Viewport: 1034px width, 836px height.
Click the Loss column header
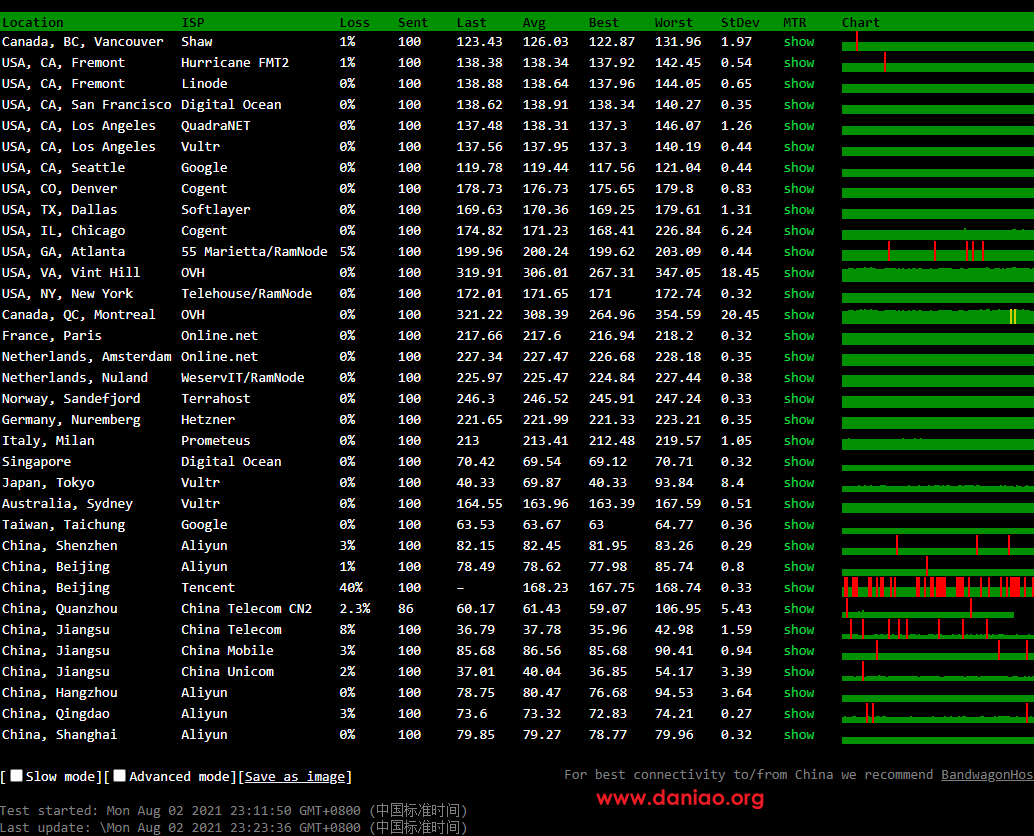pyautogui.click(x=354, y=22)
